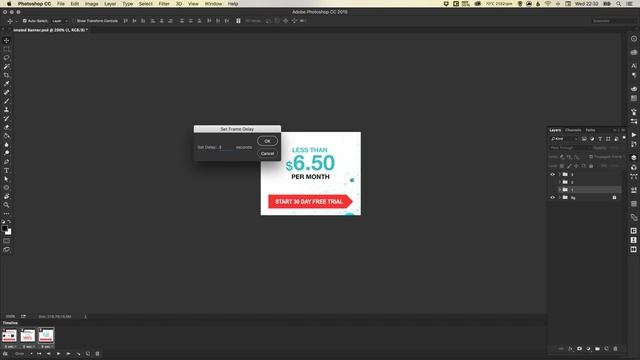640x360 pixels.
Task: Click the background color swatch
Action: coord(9,232)
